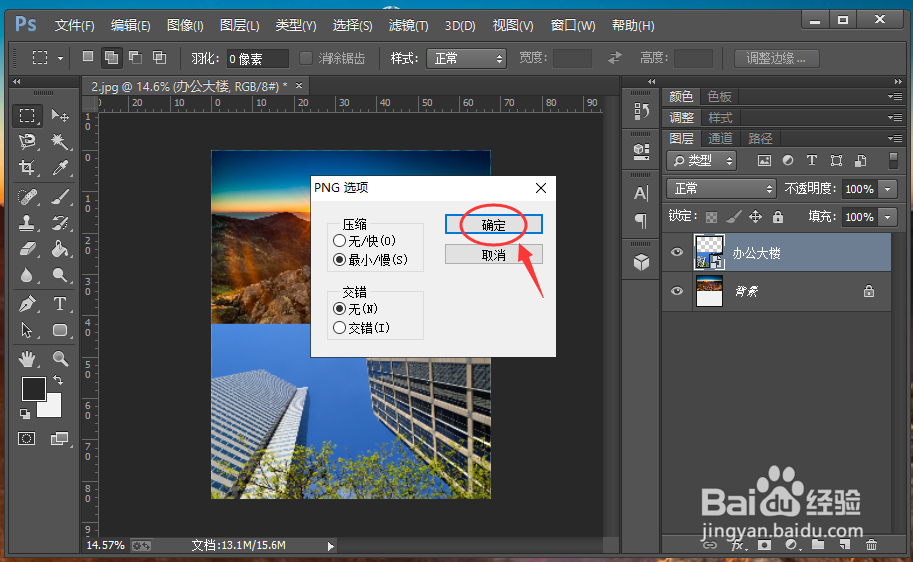Select 最小/慢 compression radio button

(x=339, y=260)
